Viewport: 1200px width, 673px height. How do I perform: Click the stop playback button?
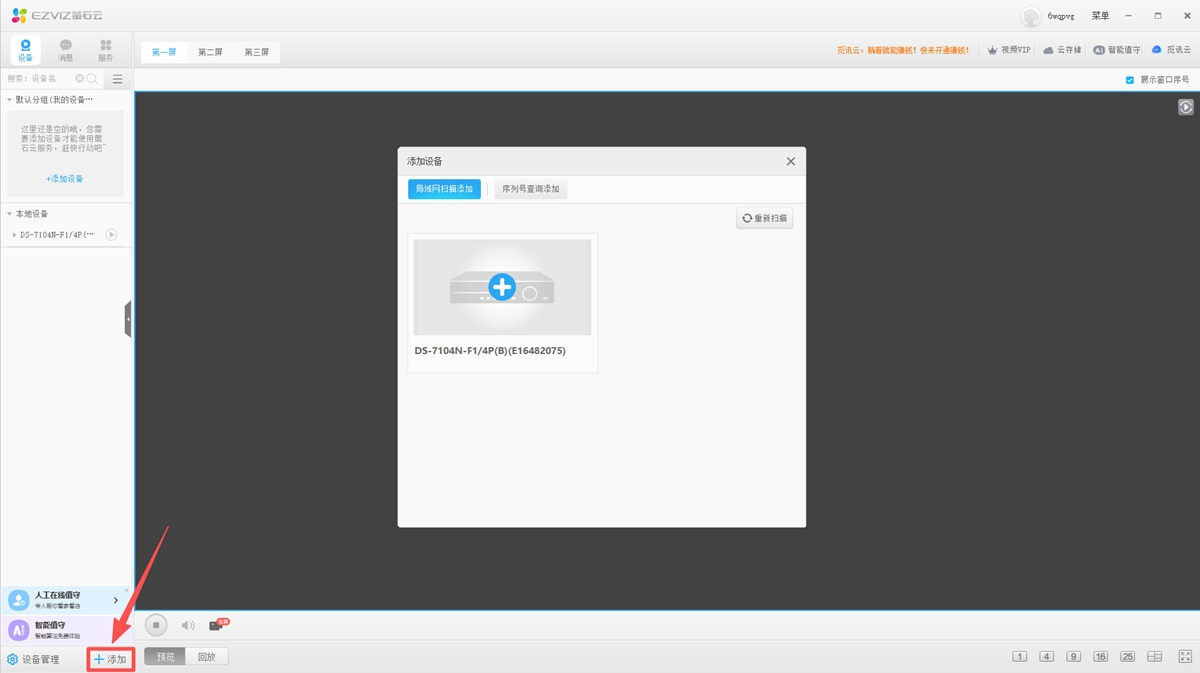pyautogui.click(x=156, y=625)
